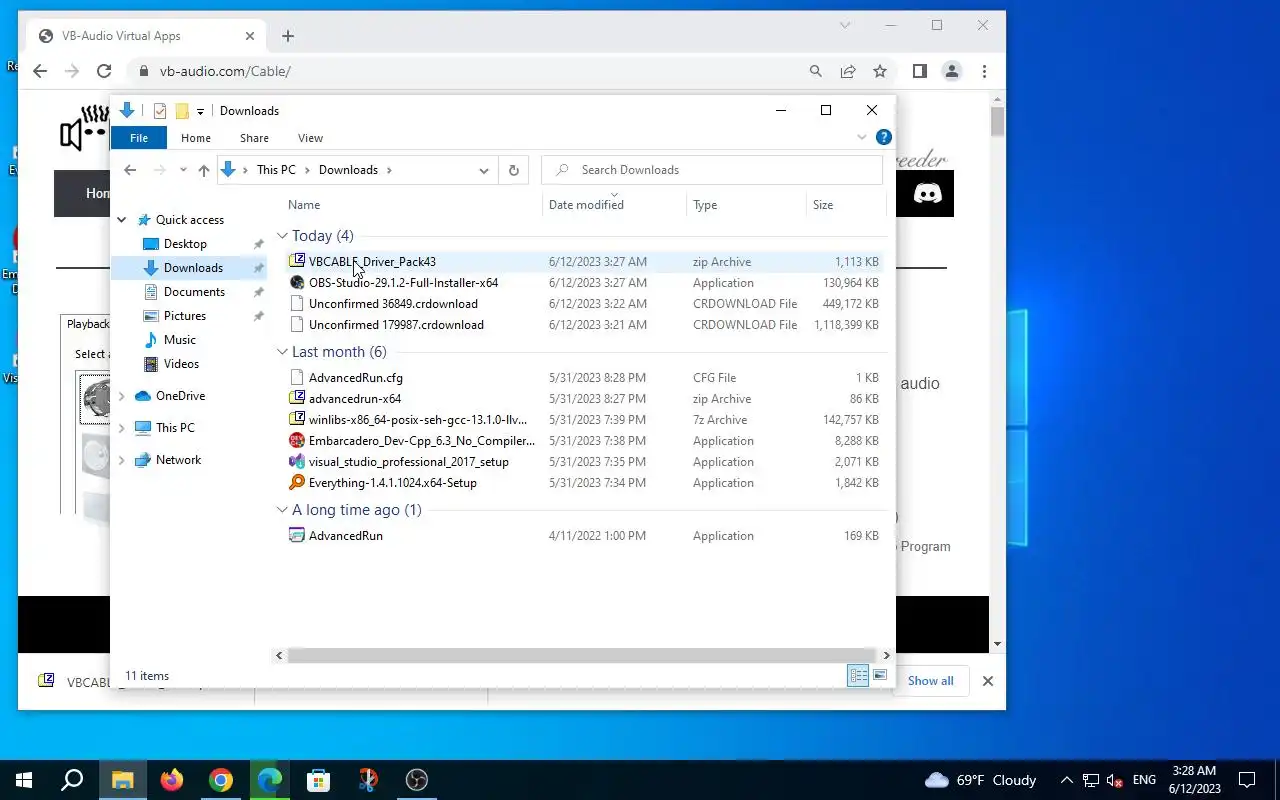Collapse the A long time ago group
Viewport: 1280px width, 800px height.
(x=282, y=510)
